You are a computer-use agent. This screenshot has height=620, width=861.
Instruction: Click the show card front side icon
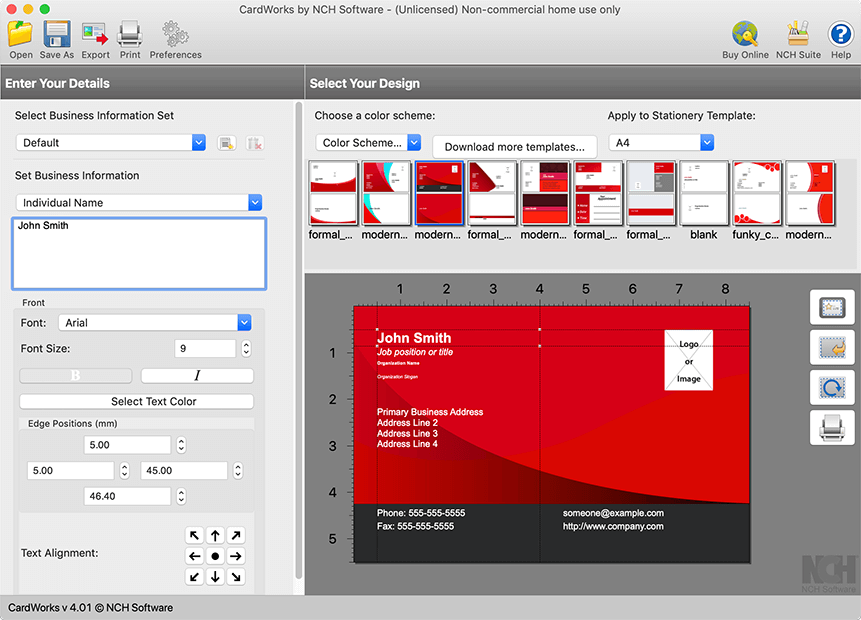(x=832, y=308)
